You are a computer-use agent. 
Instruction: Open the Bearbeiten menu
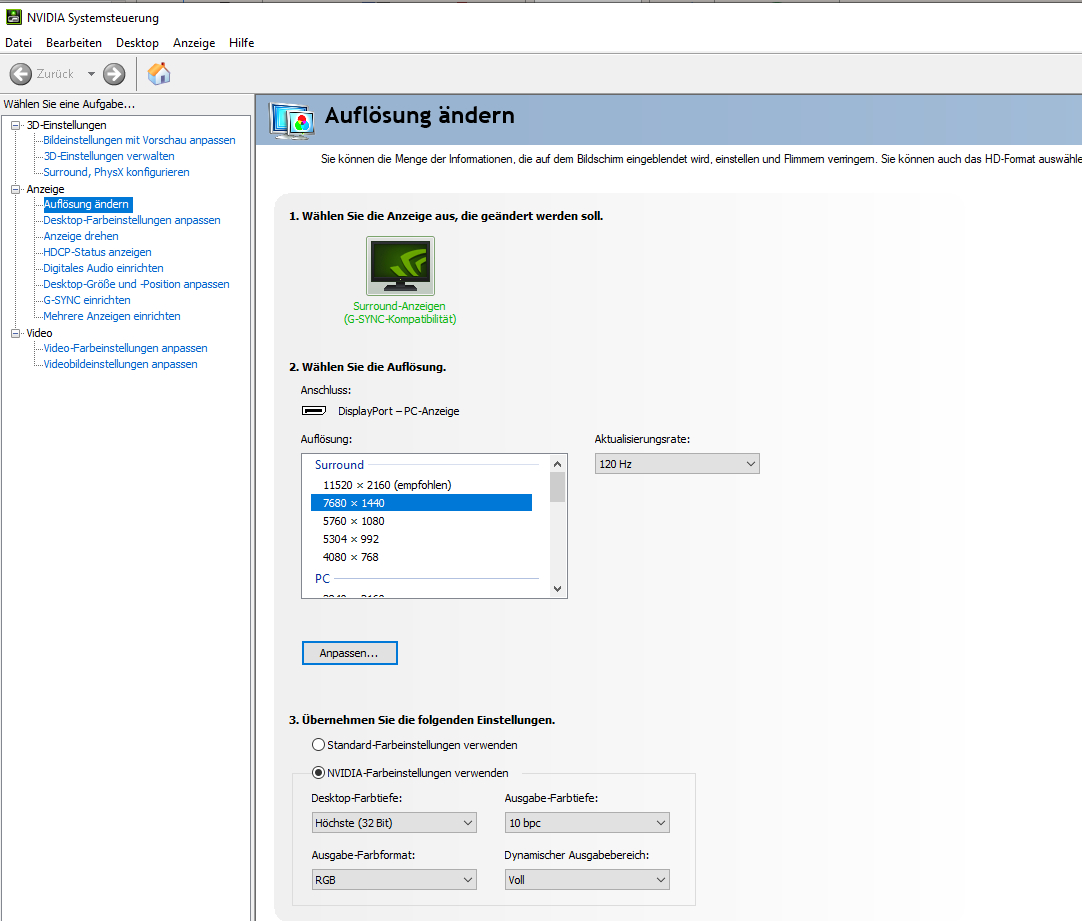pos(74,43)
